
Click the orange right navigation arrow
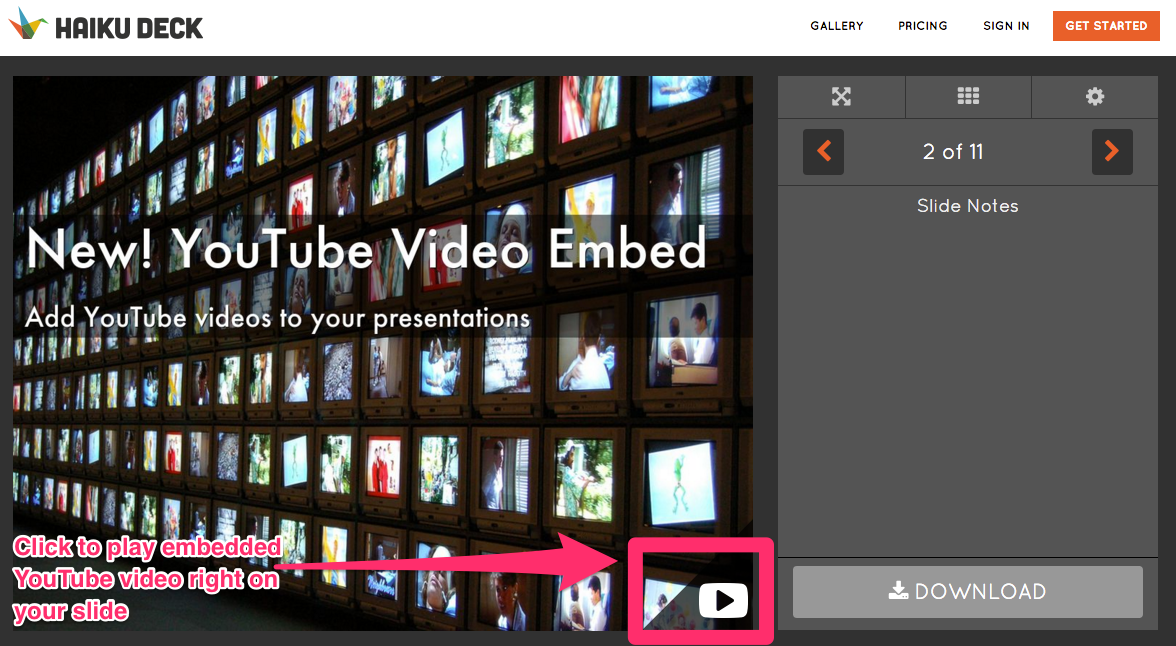(1112, 151)
